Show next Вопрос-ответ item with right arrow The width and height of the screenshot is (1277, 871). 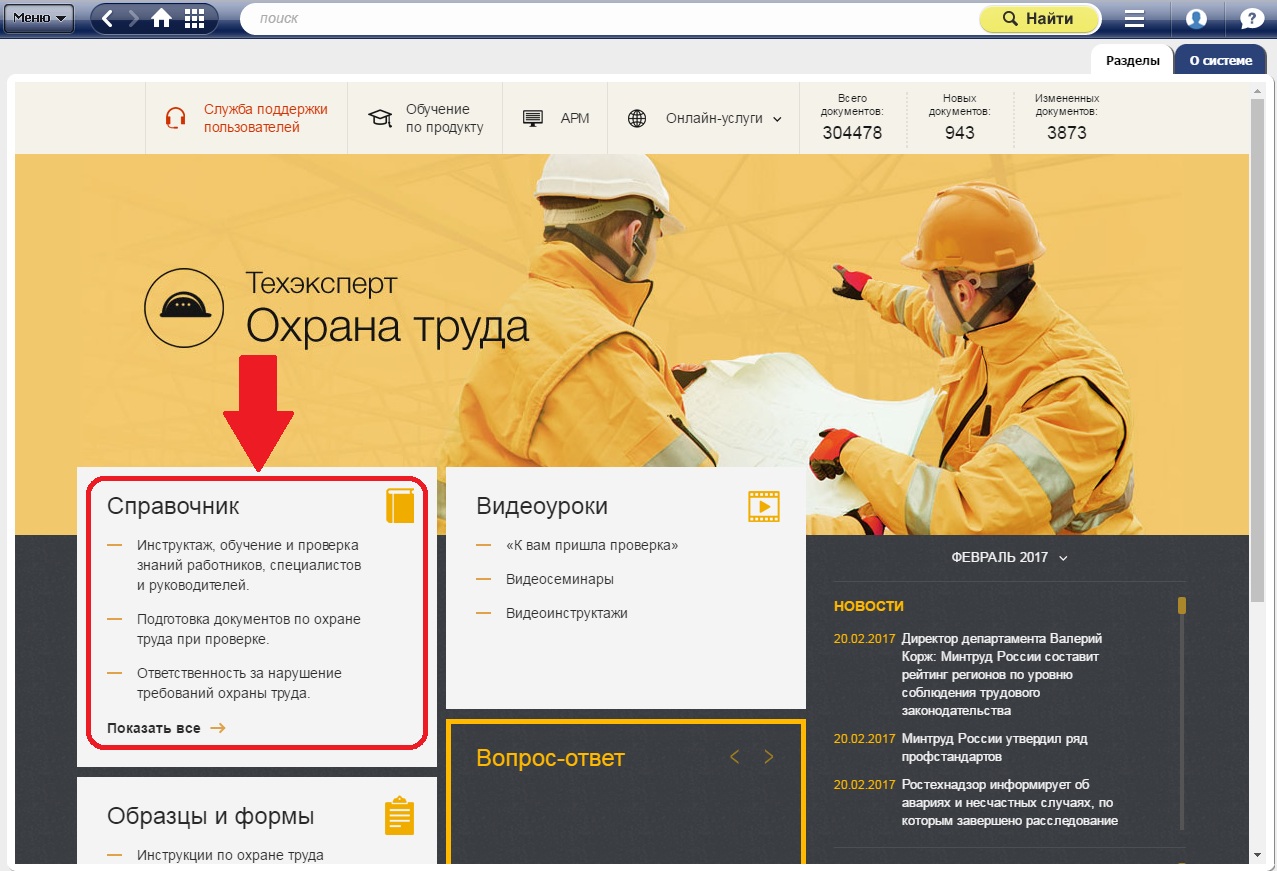pyautogui.click(x=769, y=757)
